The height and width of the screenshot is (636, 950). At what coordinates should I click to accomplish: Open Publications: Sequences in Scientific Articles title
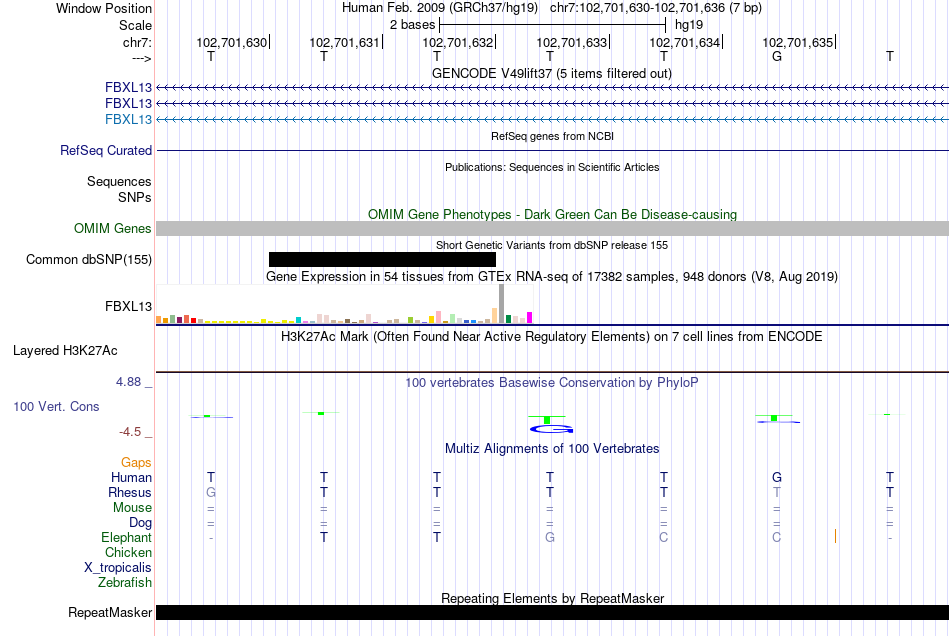click(552, 167)
